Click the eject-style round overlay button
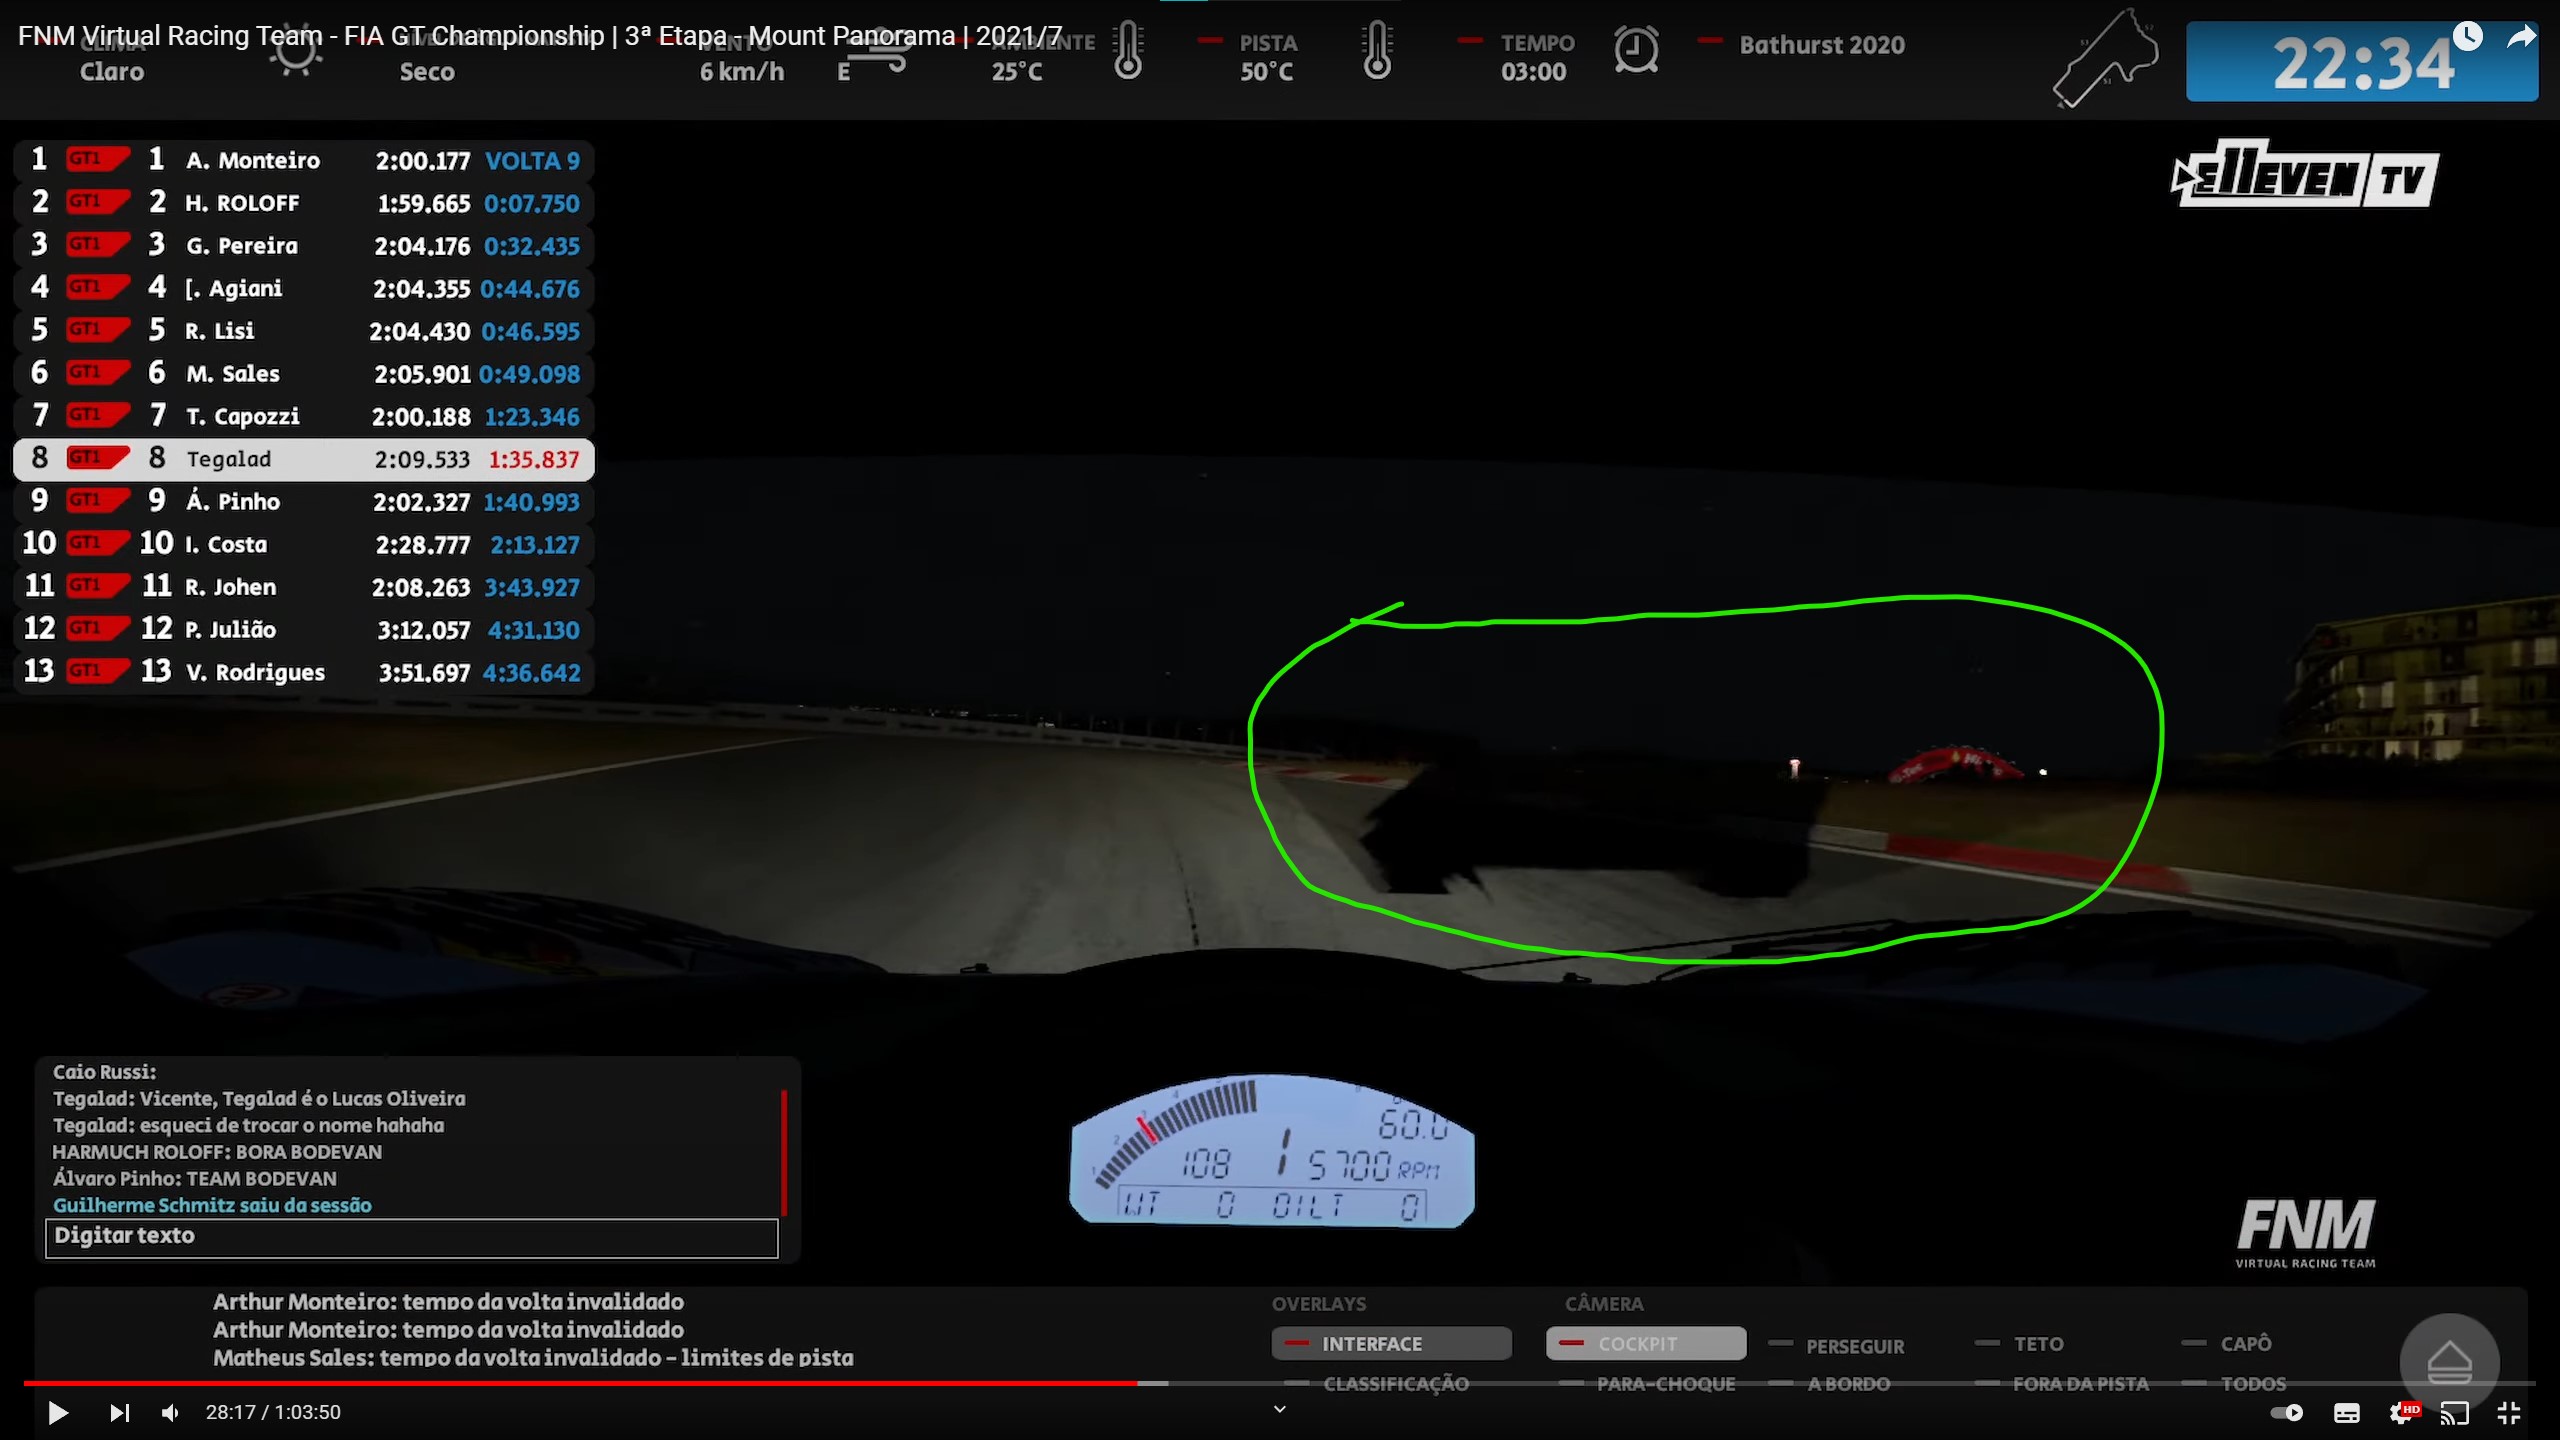The height and width of the screenshot is (1440, 2560). coord(2449,1363)
